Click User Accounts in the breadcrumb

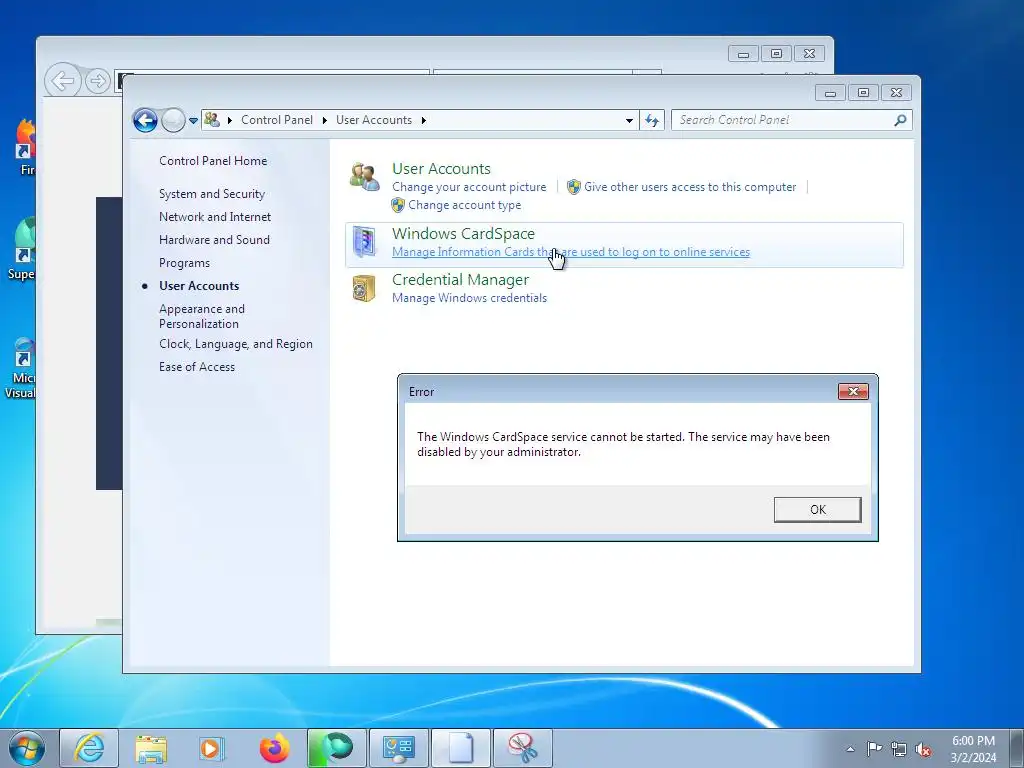(374, 120)
